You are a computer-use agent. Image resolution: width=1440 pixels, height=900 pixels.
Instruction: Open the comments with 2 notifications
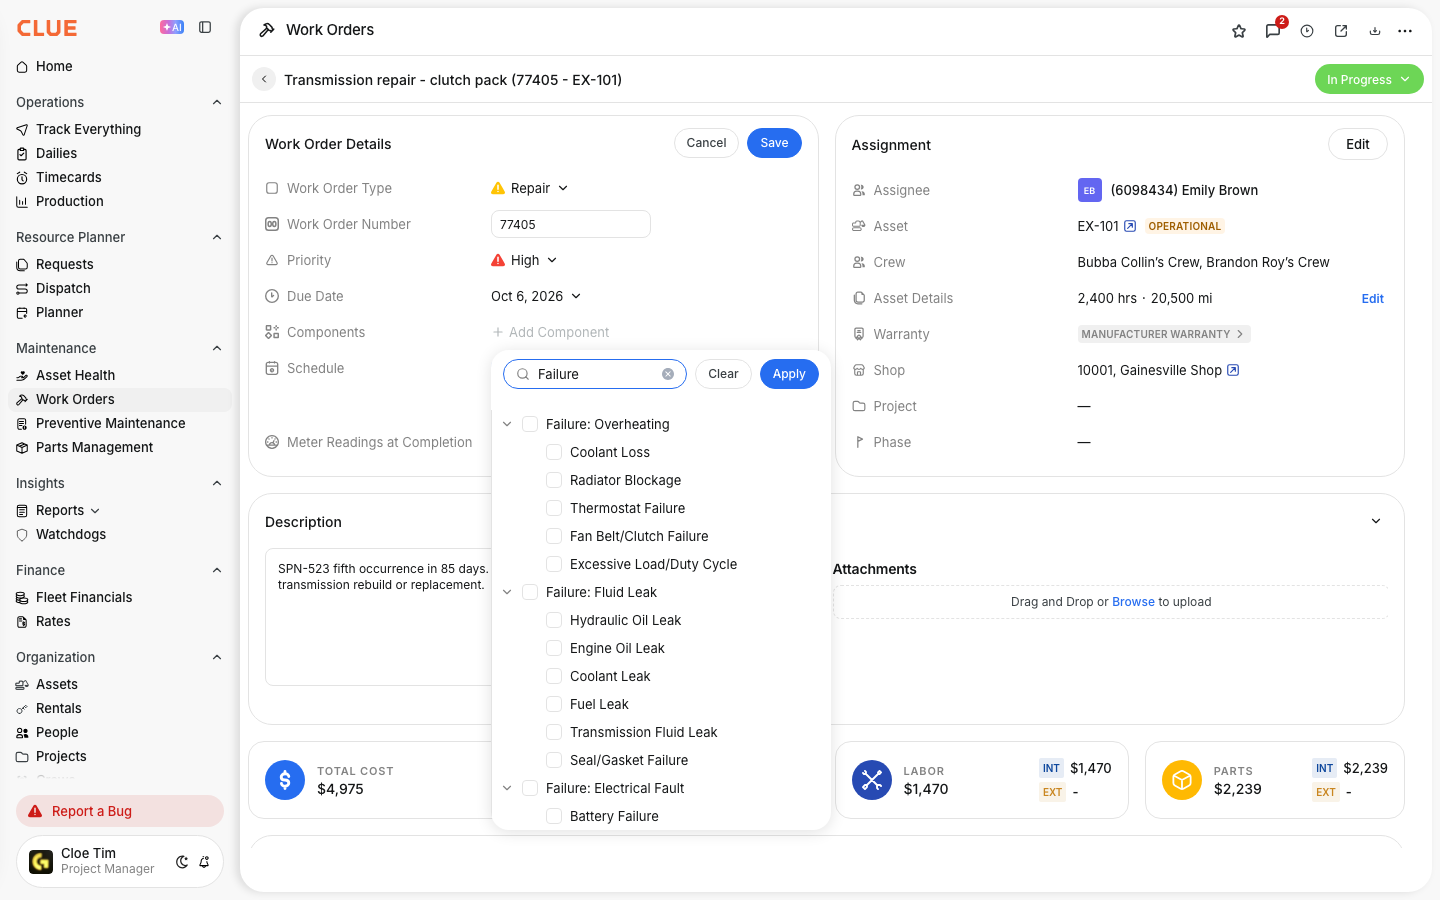(x=1273, y=31)
